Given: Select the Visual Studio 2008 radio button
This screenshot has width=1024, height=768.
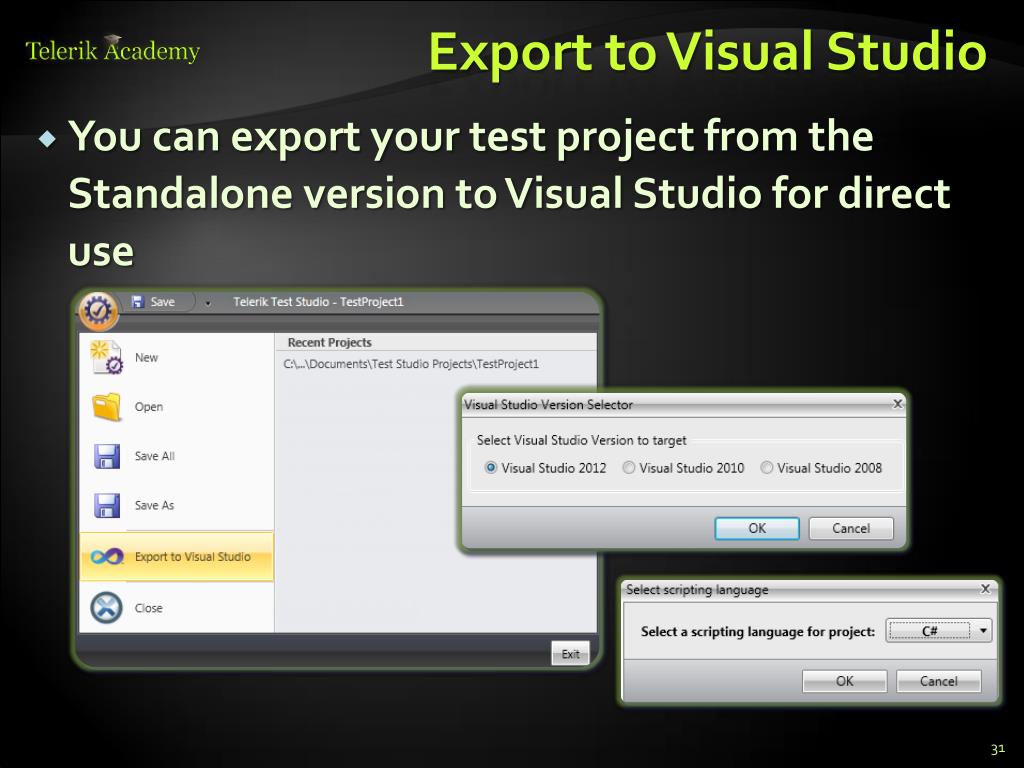Looking at the screenshot, I should [767, 468].
